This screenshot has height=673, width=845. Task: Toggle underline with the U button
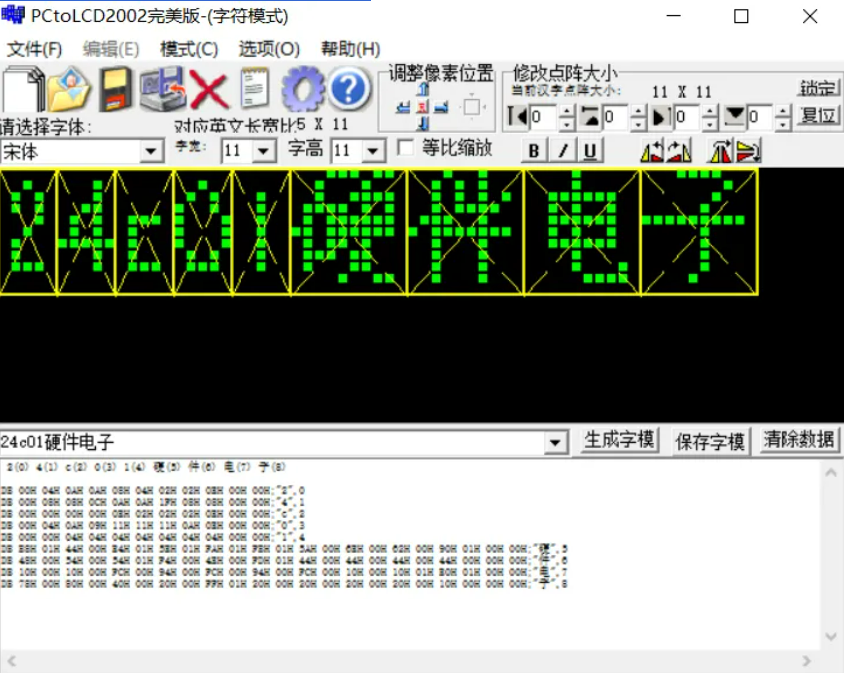coord(590,151)
